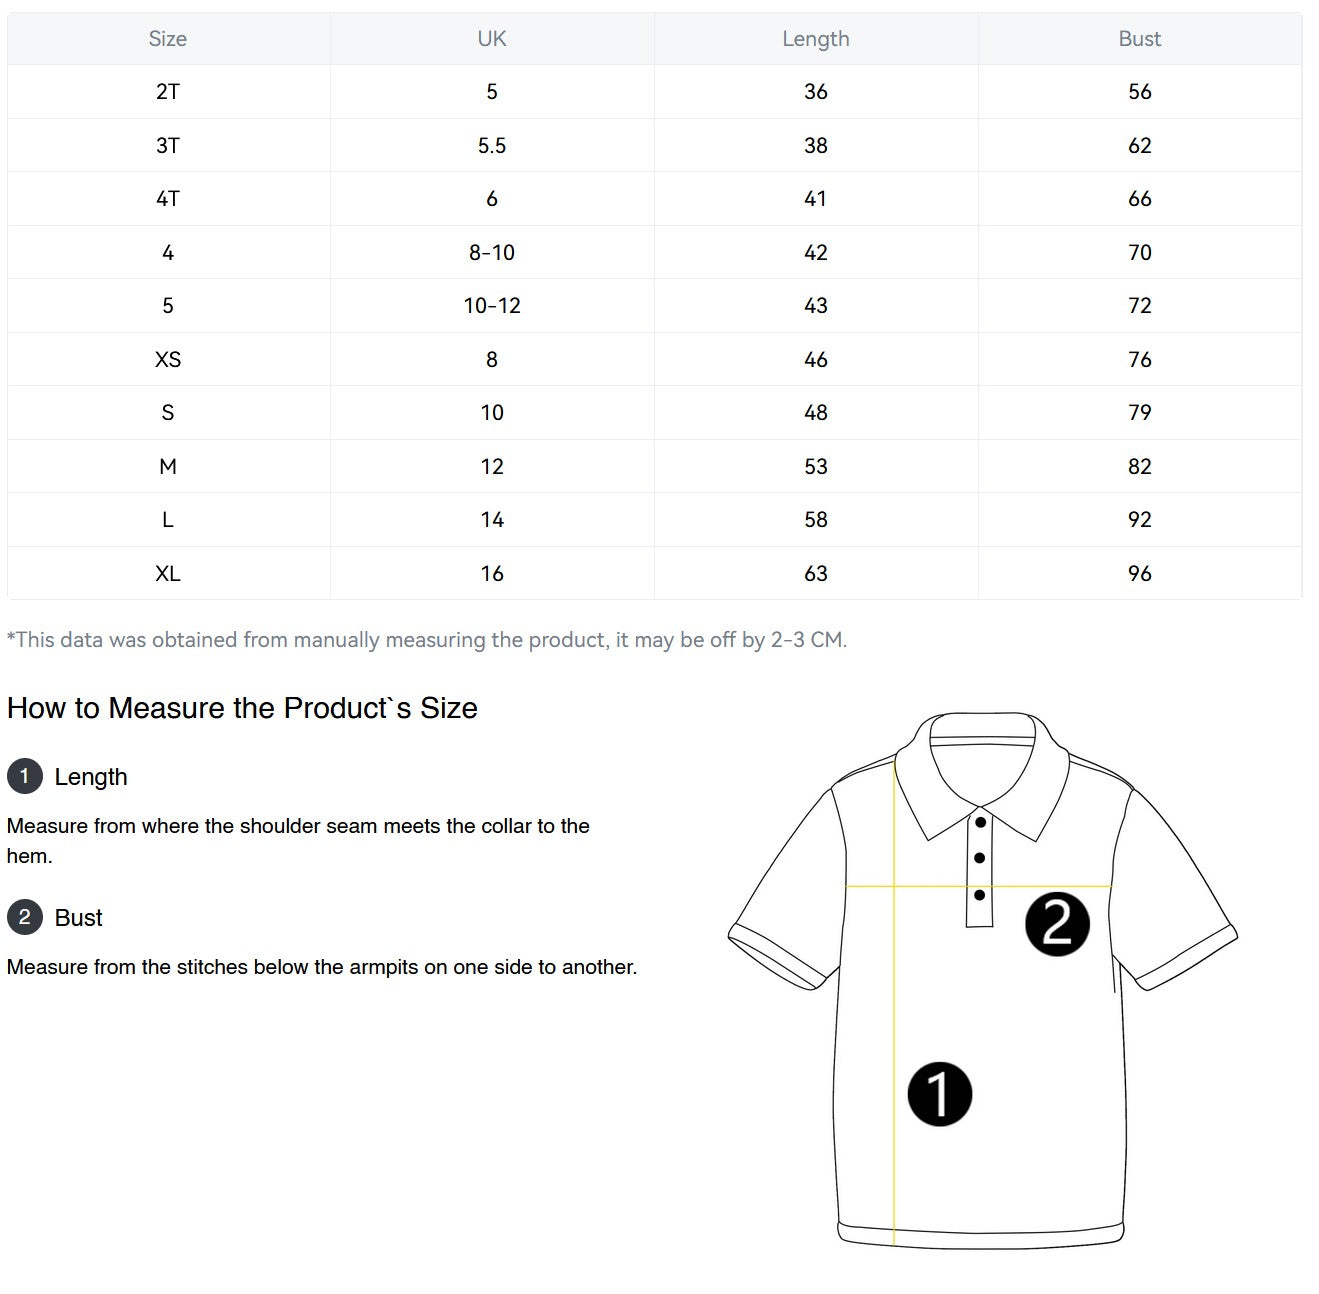Select the UK column header

pos(492,39)
